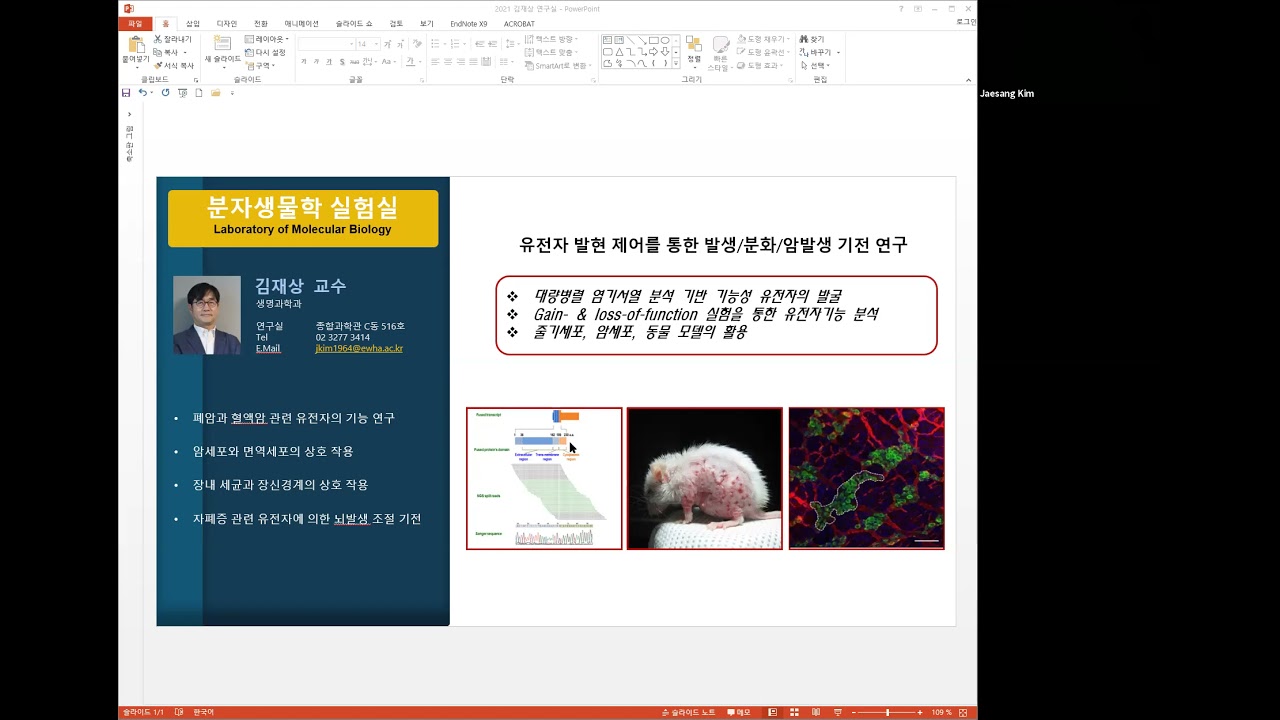Open the Design (디자인) tab
The image size is (1280, 720).
point(227,23)
